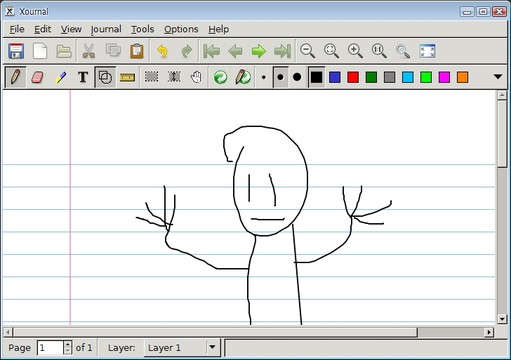This screenshot has height=360, width=511.
Task: Click the Page number input field
Action: click(x=50, y=348)
